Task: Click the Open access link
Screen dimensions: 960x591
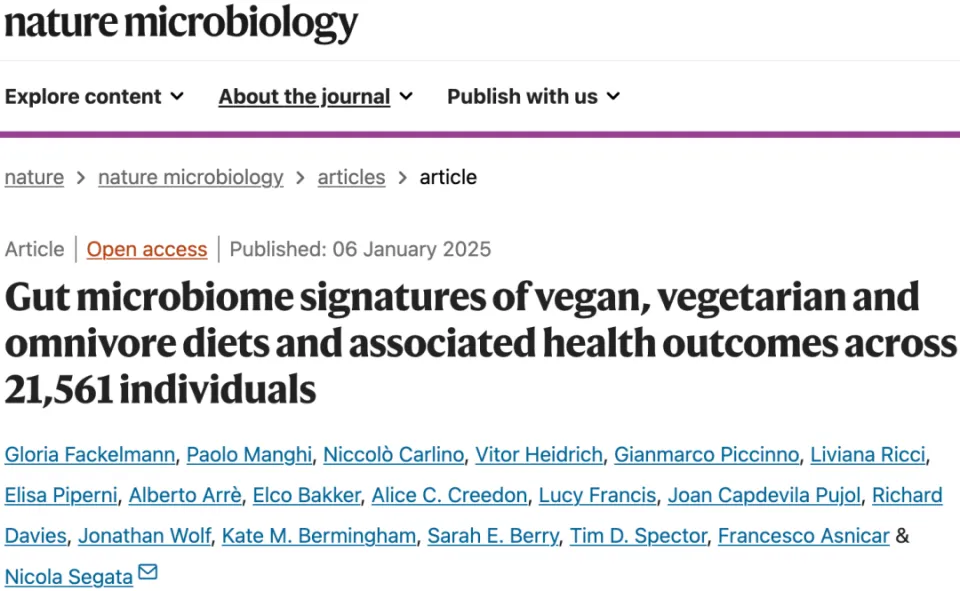Action: point(147,249)
